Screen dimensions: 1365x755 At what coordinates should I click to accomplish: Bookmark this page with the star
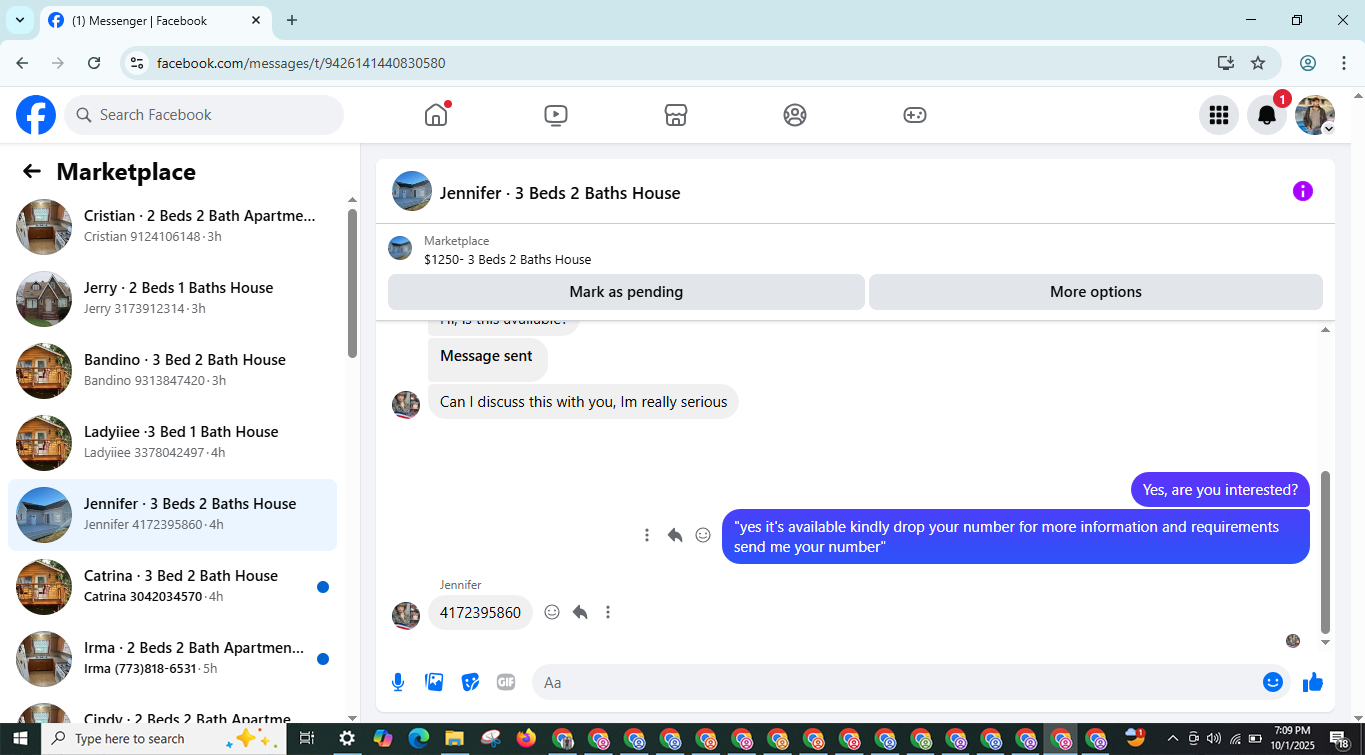1258,63
